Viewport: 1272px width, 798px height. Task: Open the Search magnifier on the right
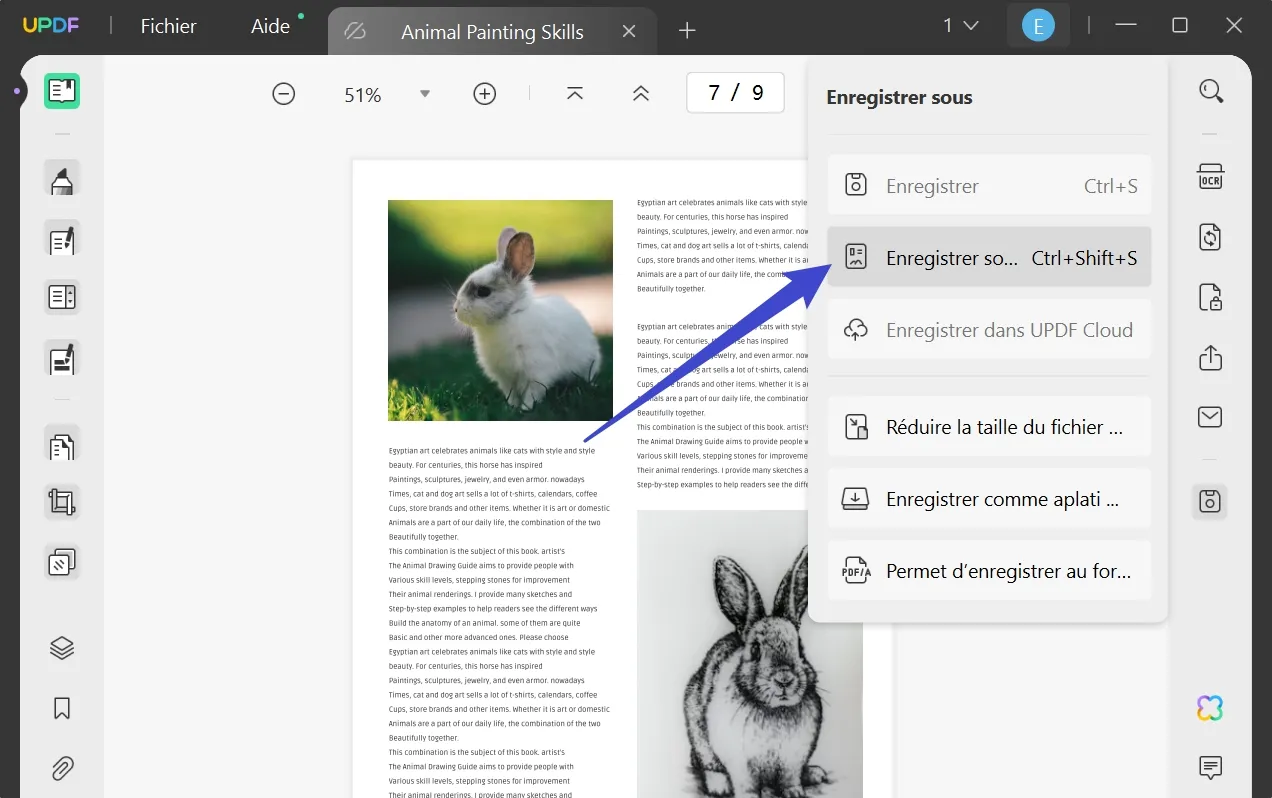click(x=1210, y=90)
